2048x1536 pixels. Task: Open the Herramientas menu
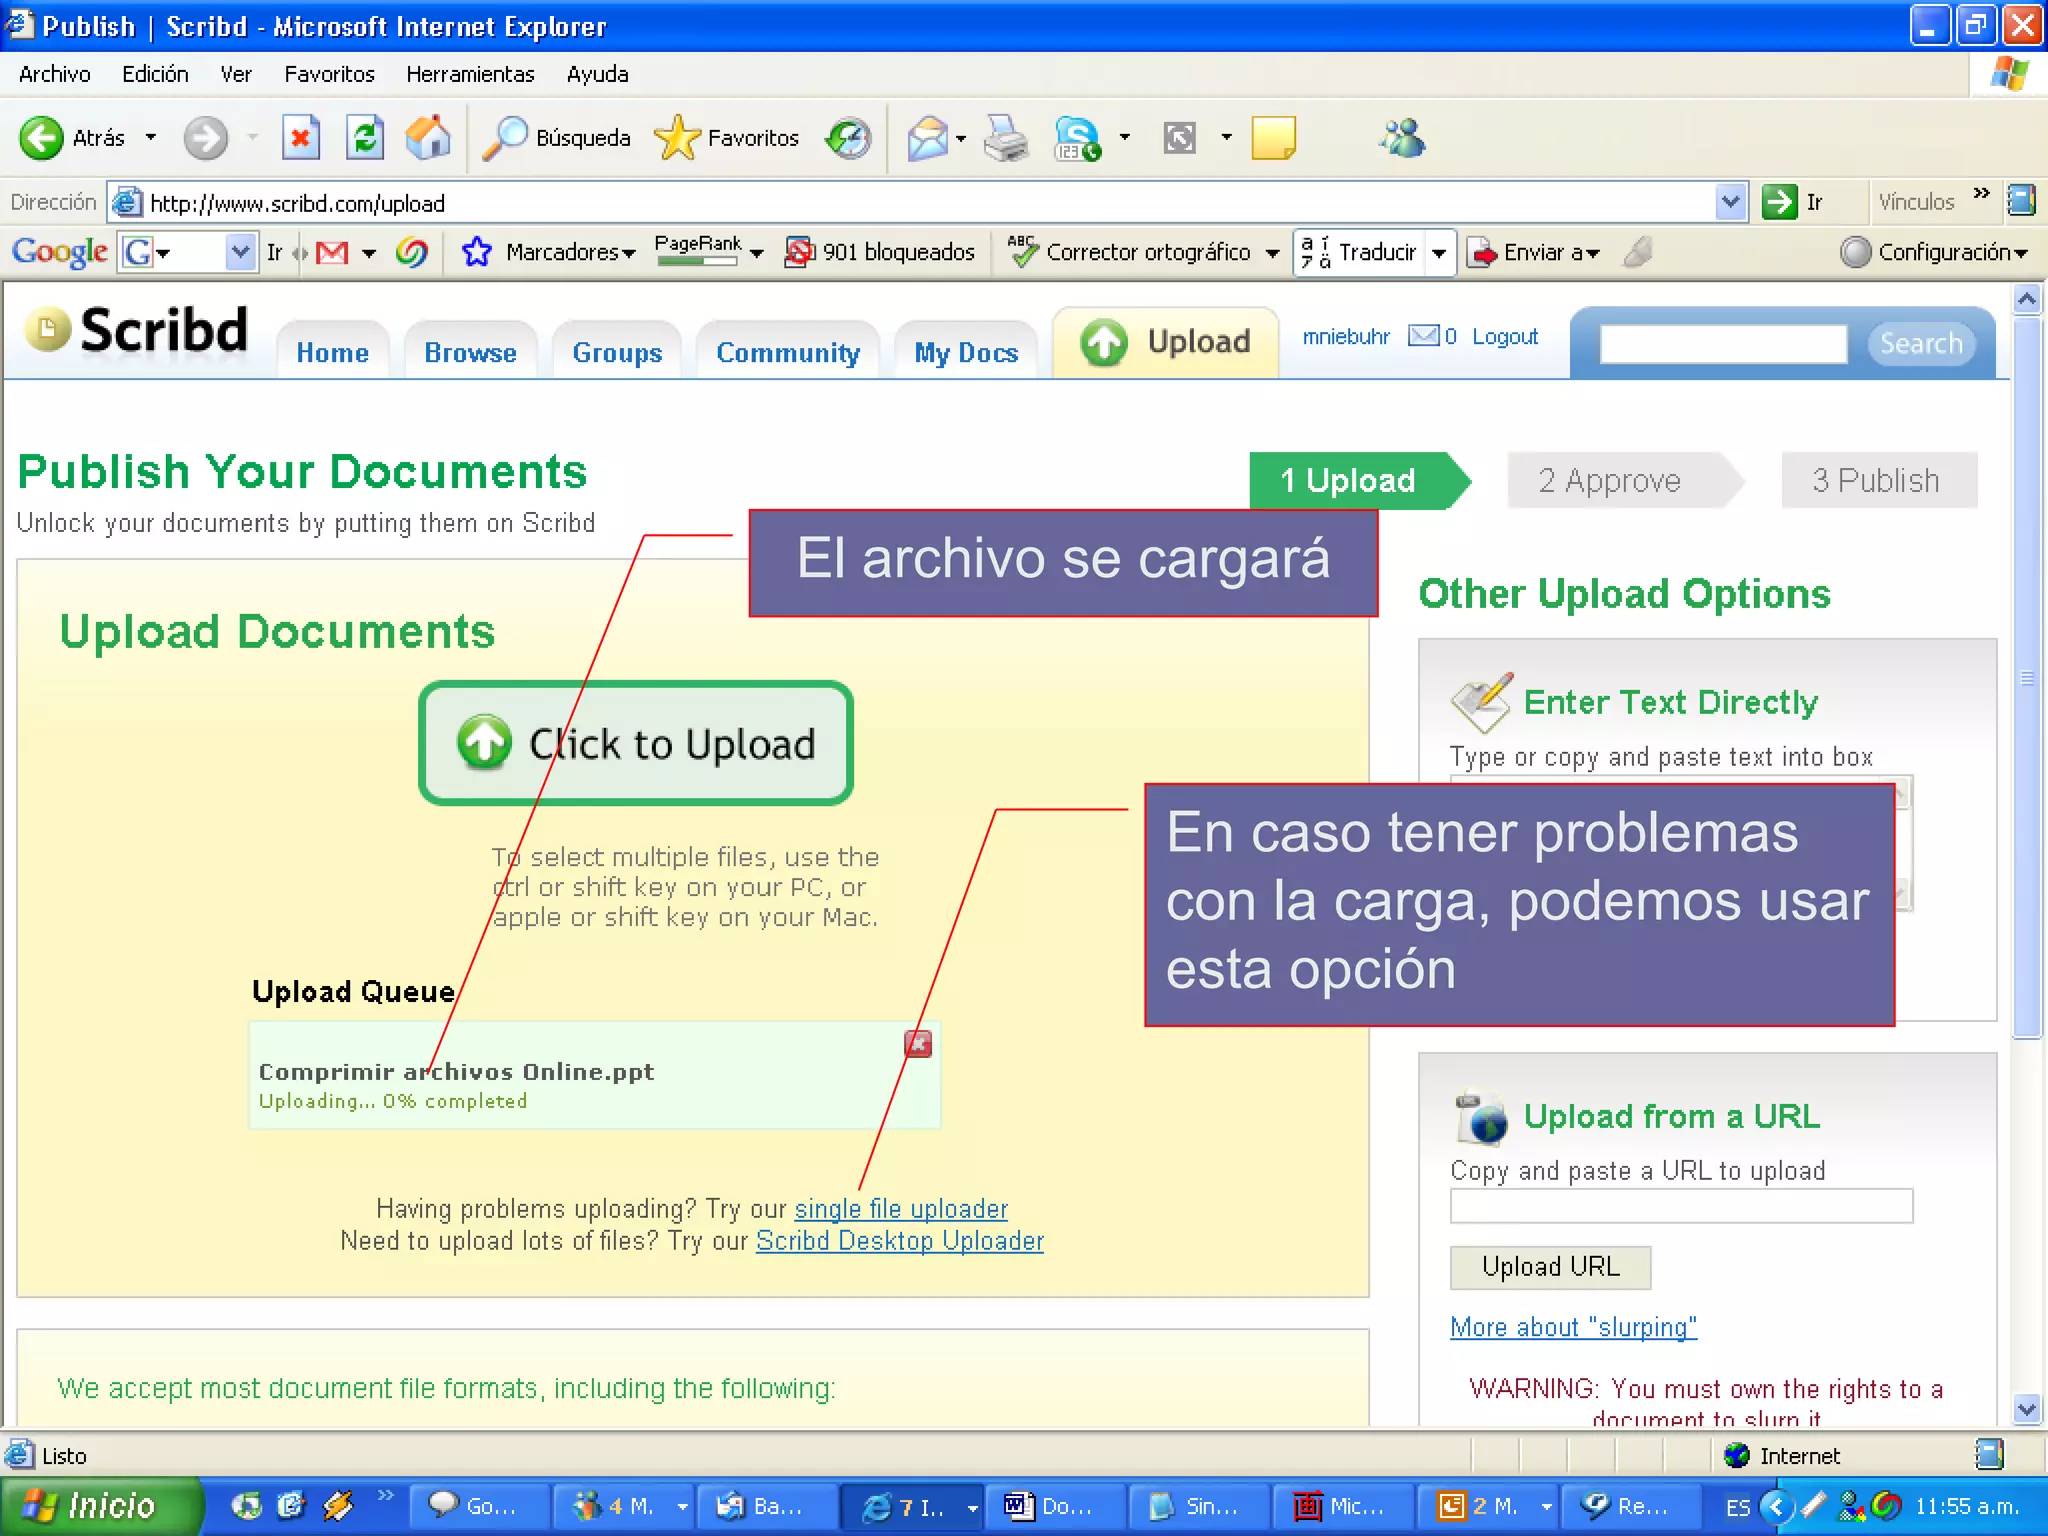(x=470, y=74)
